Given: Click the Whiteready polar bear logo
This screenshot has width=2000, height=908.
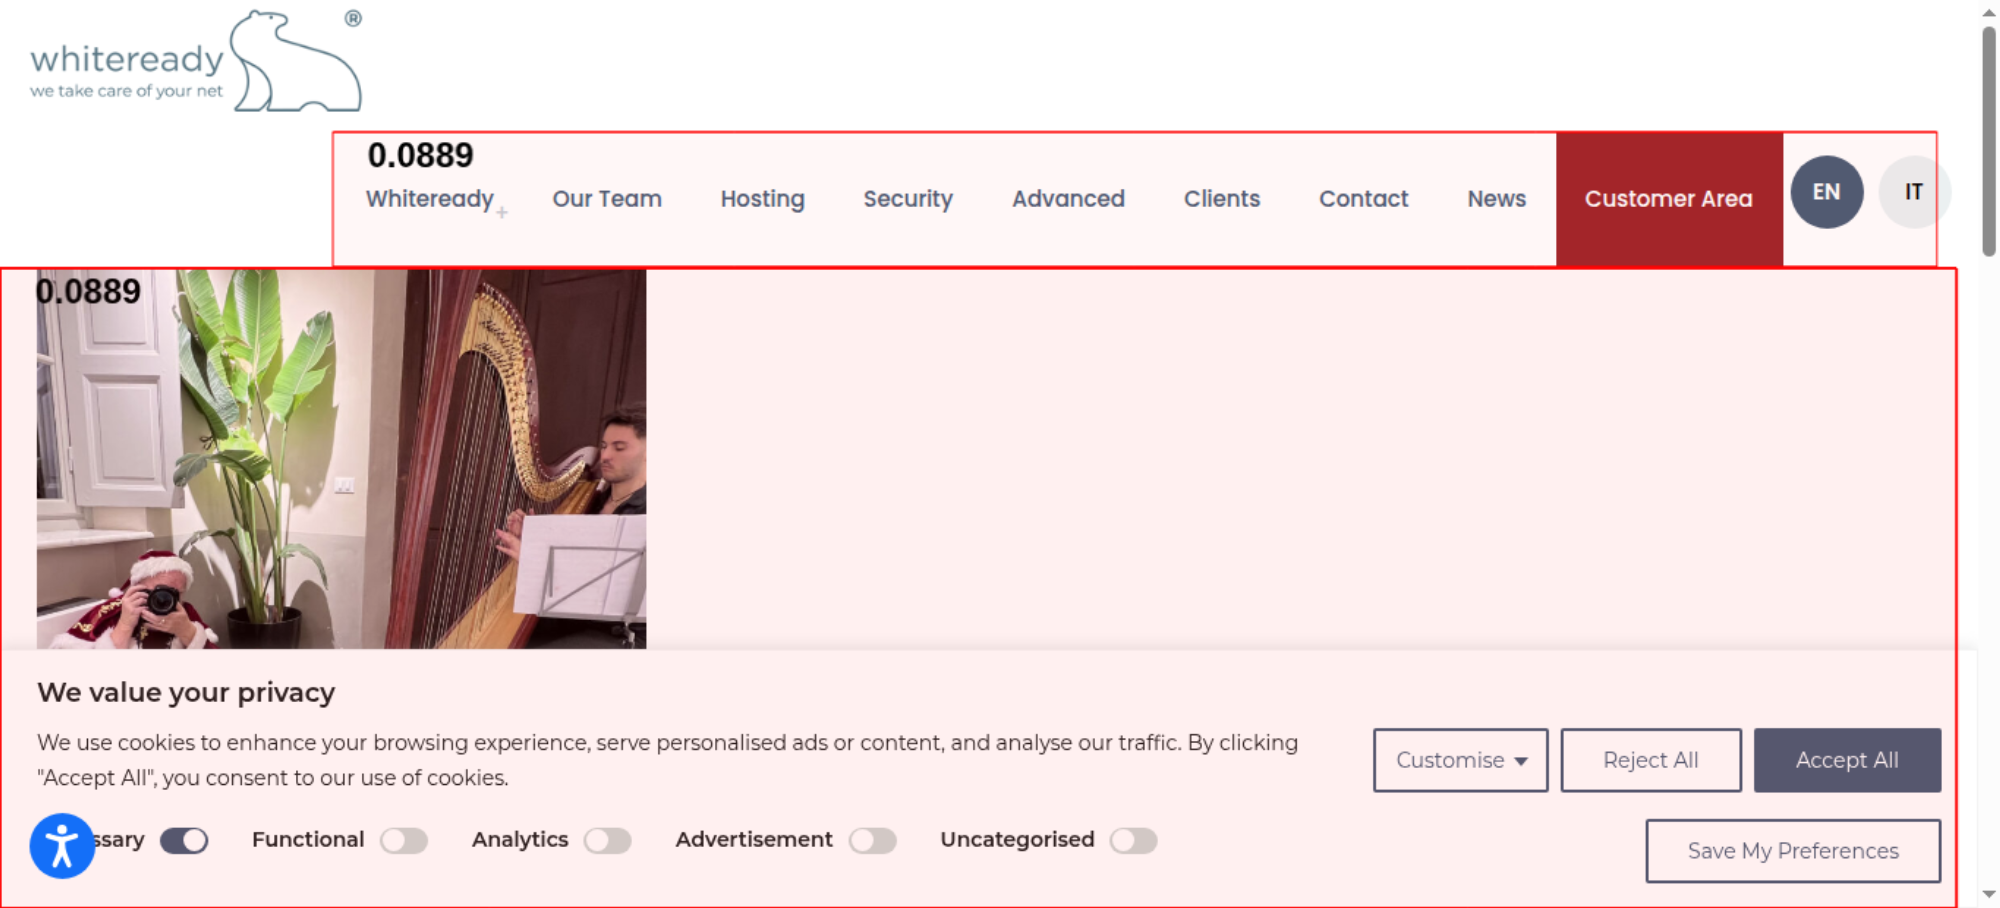Looking at the screenshot, I should click(196, 61).
